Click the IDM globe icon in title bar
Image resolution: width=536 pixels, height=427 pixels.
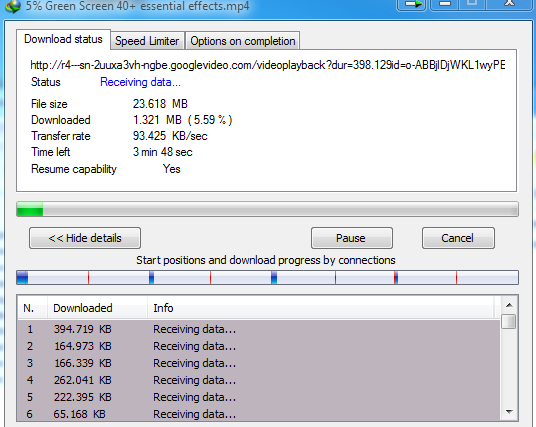point(13,6)
